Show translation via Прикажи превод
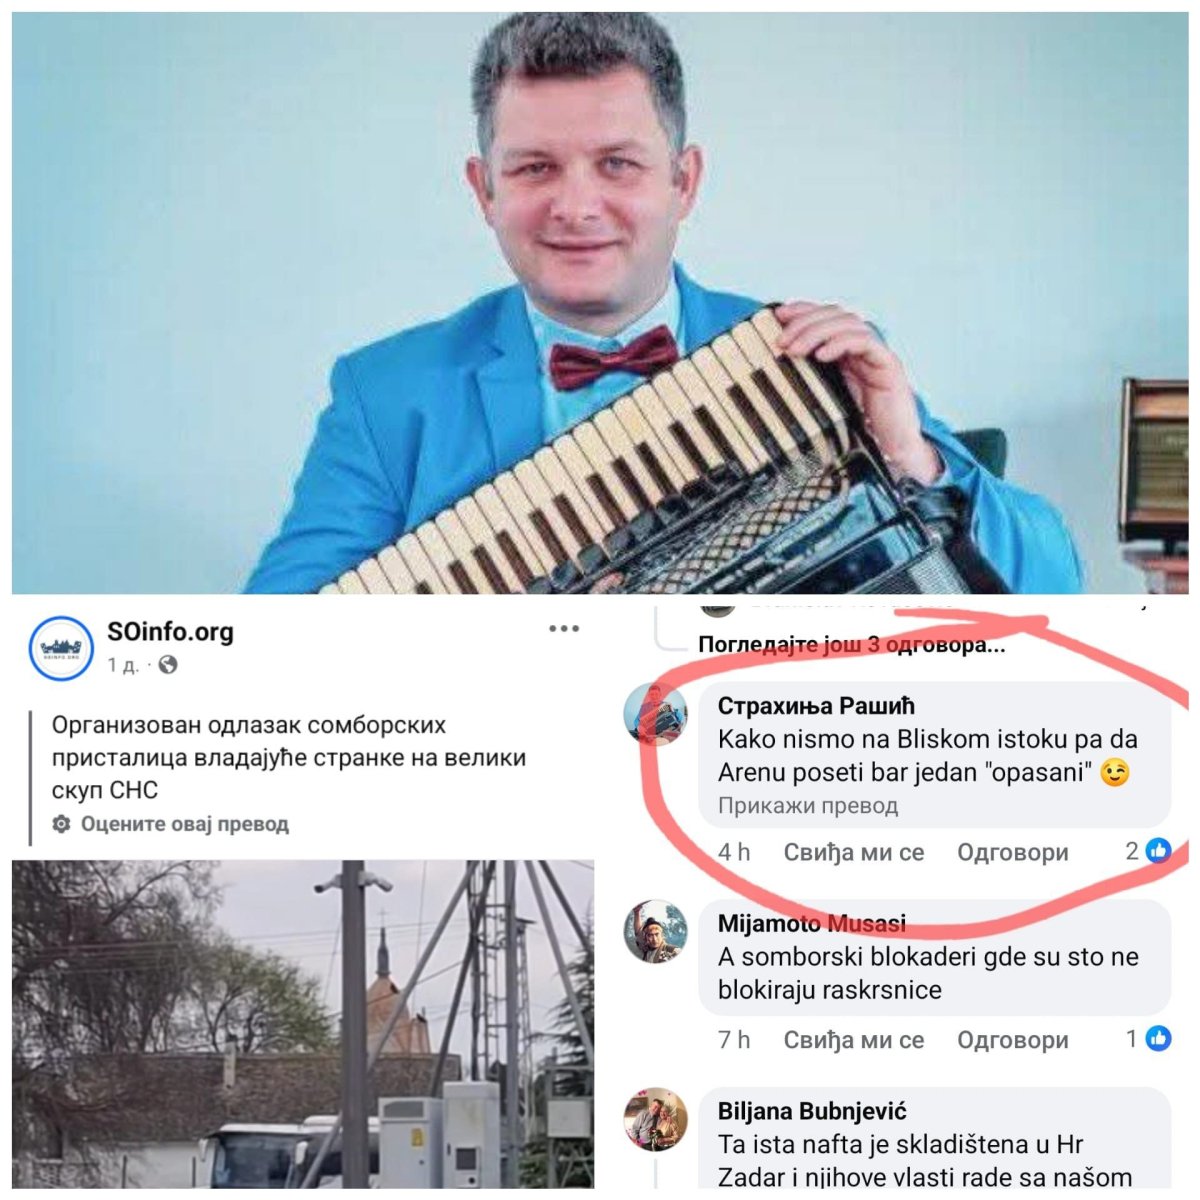The width and height of the screenshot is (1200, 1200). pos(808,806)
